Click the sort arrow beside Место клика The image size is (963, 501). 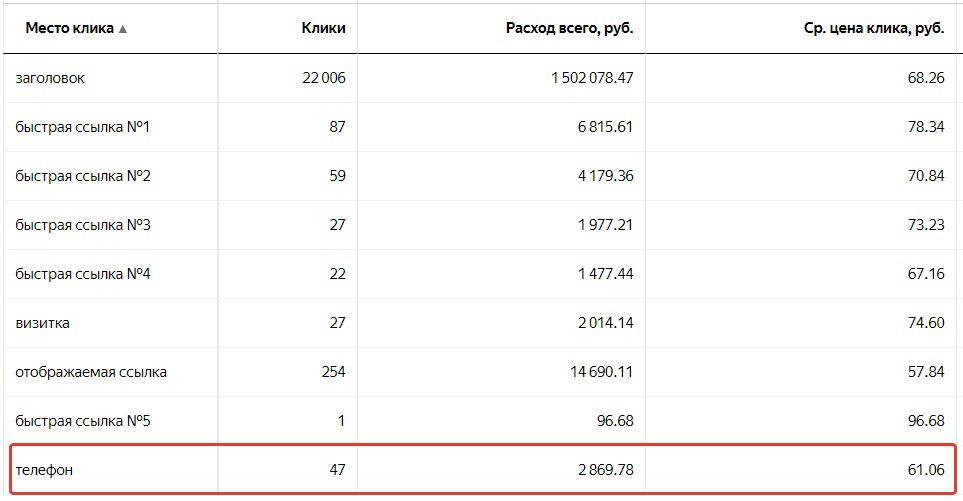pyautogui.click(x=122, y=29)
